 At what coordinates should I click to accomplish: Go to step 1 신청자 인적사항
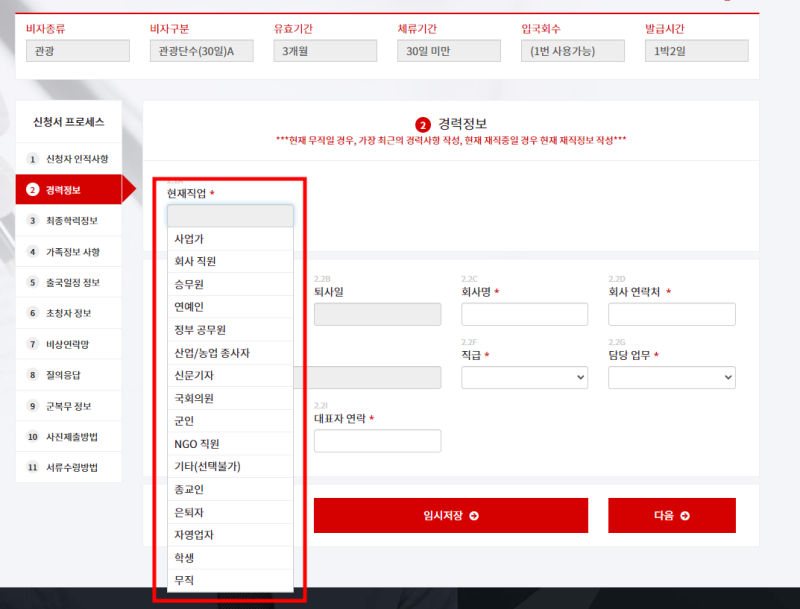68,159
